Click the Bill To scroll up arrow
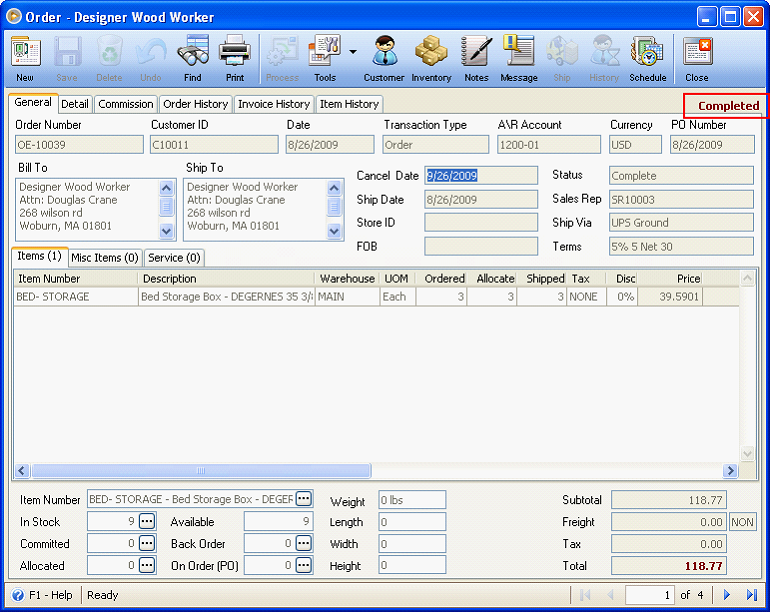Image resolution: width=771 pixels, height=613 pixels. pyautogui.click(x=167, y=188)
